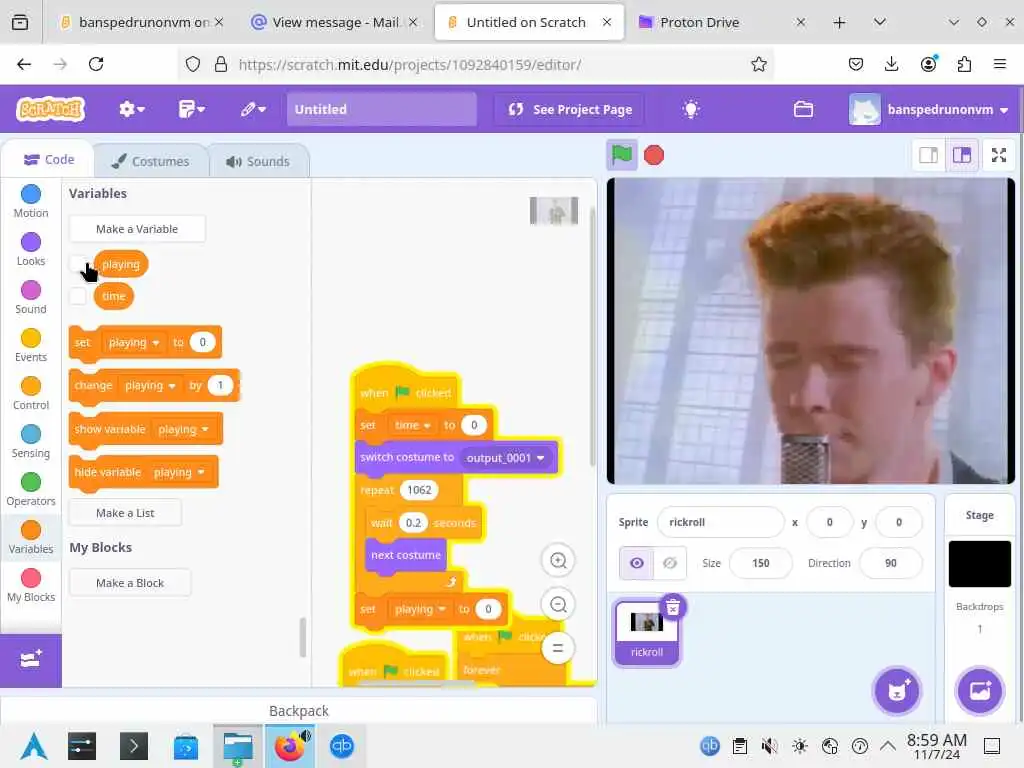Click the Tutorials lightbulb icon

[x=691, y=109]
